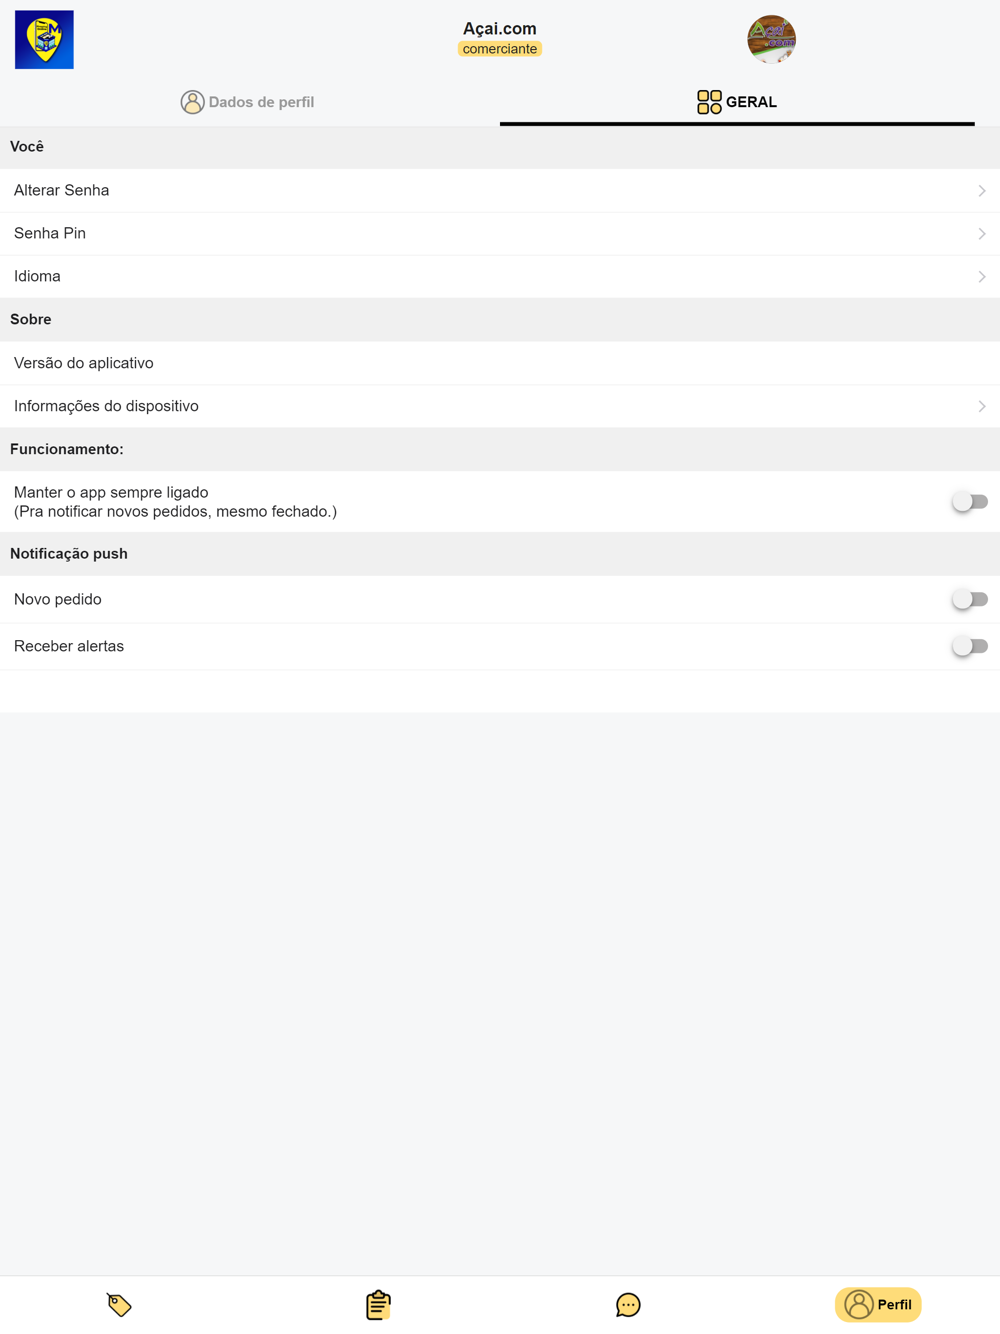Click the comerciante badge label

coord(500,49)
